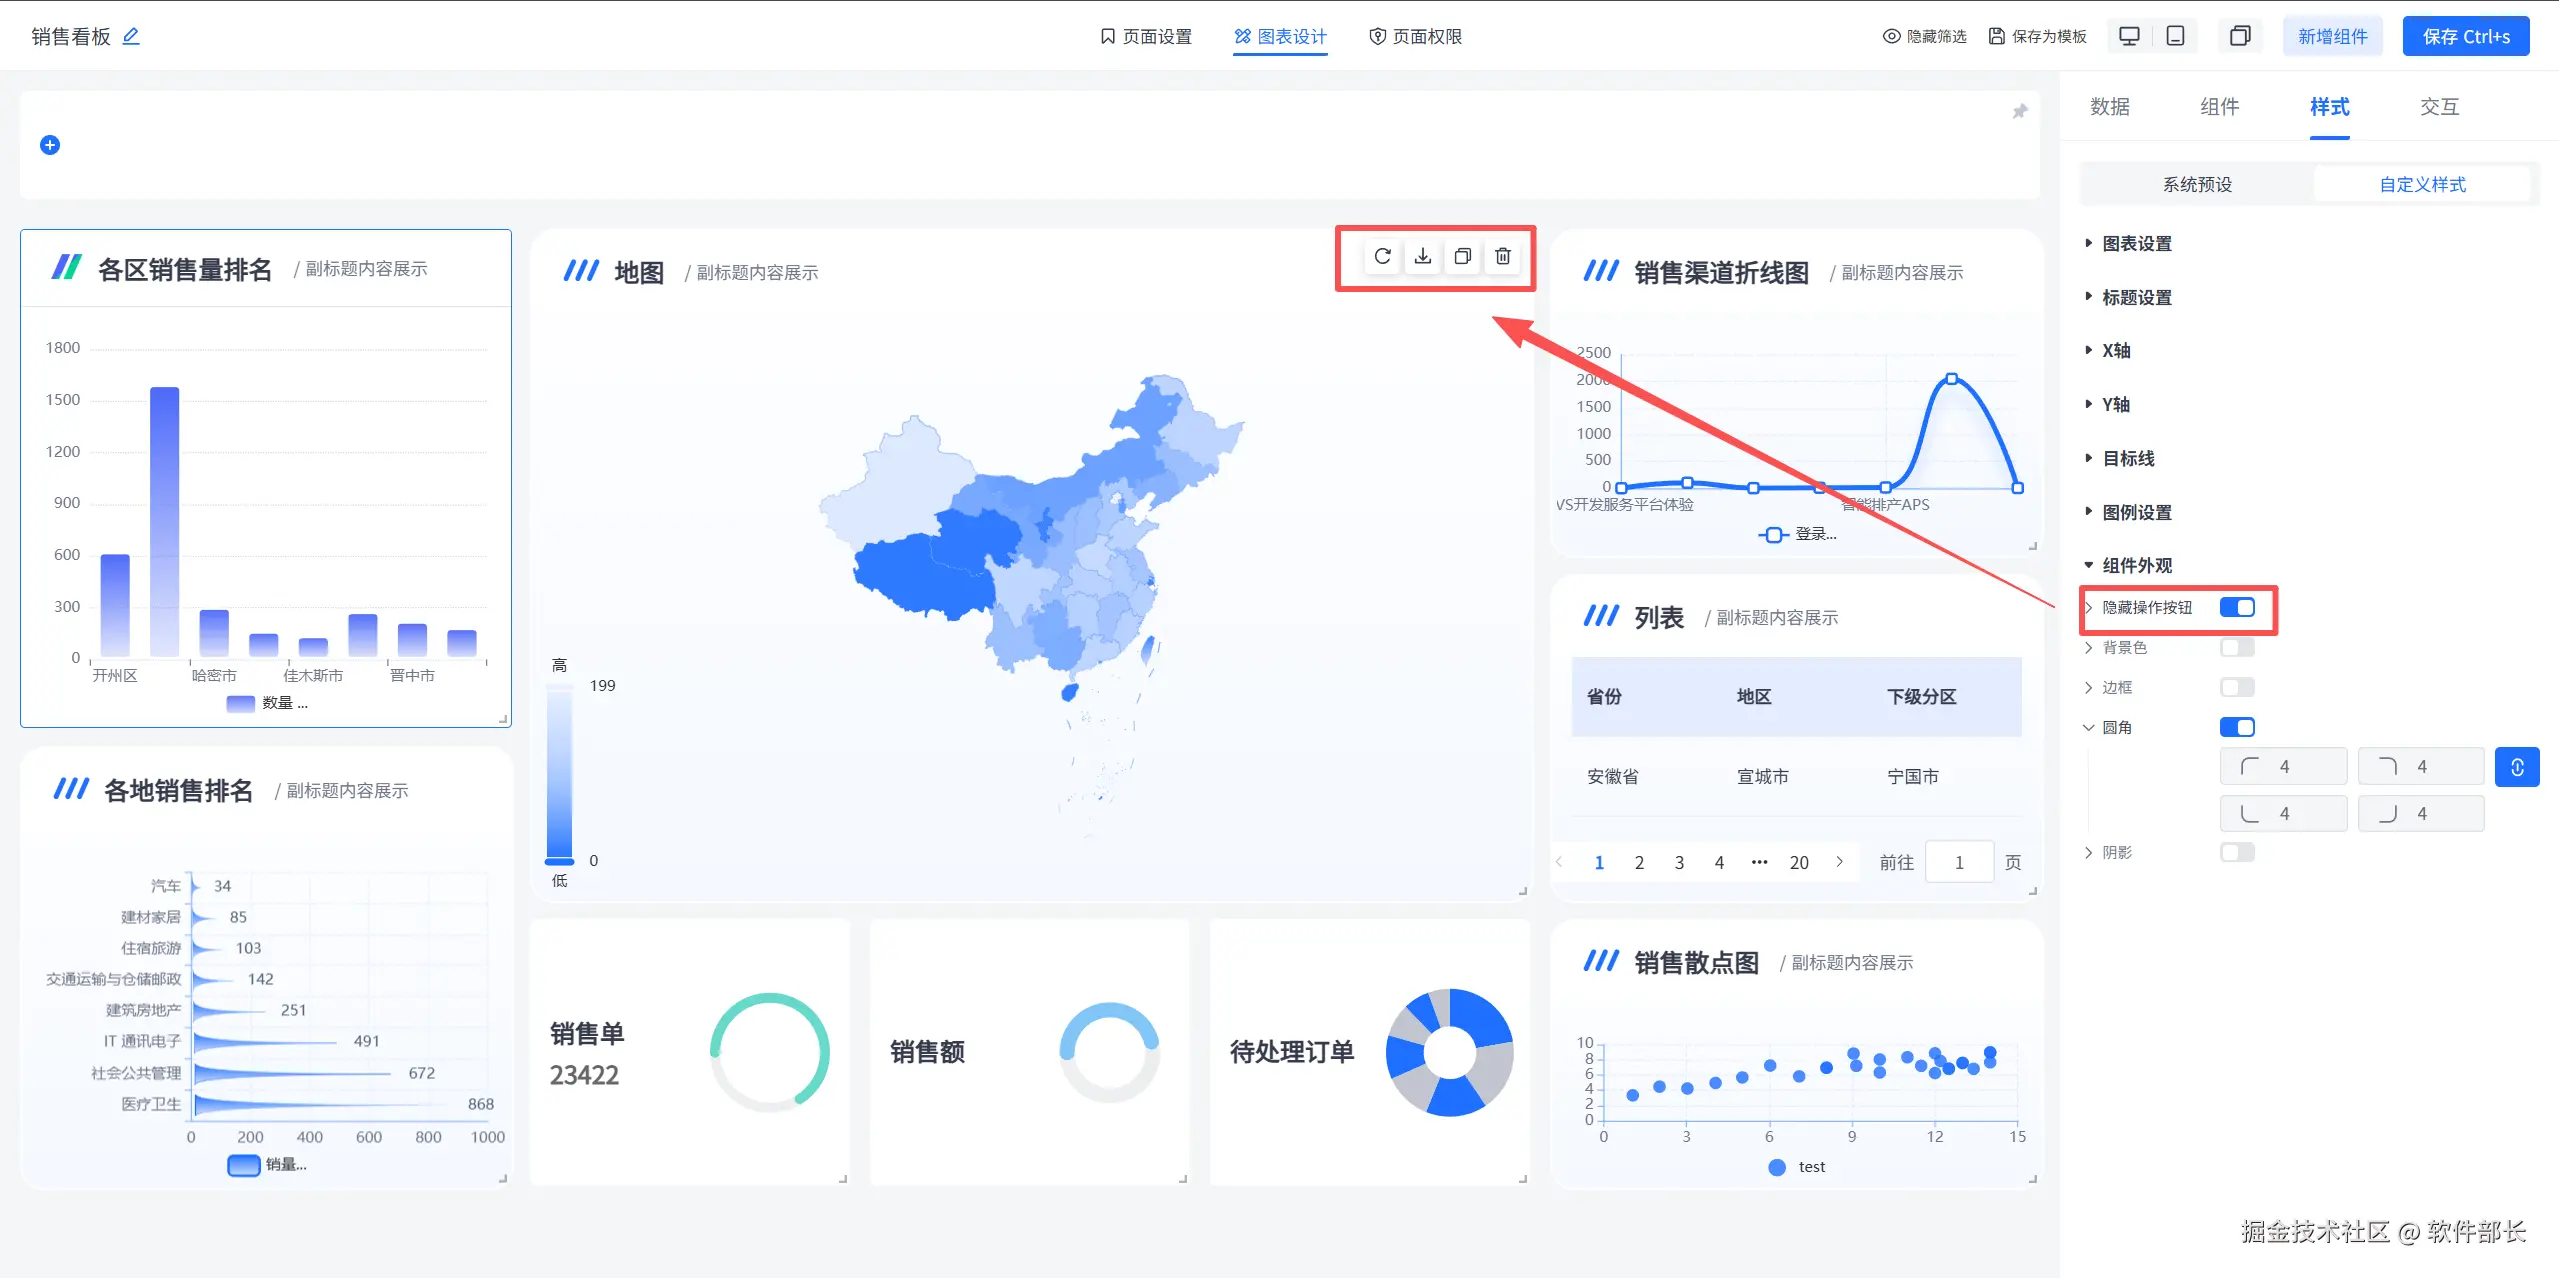Expand the 图表设置 section

point(2136,244)
